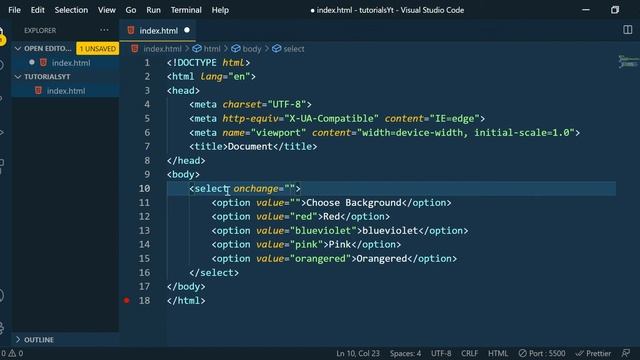Select index.html in TUTORIALSYT folder
Screen dimensions: 640x360
66,91
